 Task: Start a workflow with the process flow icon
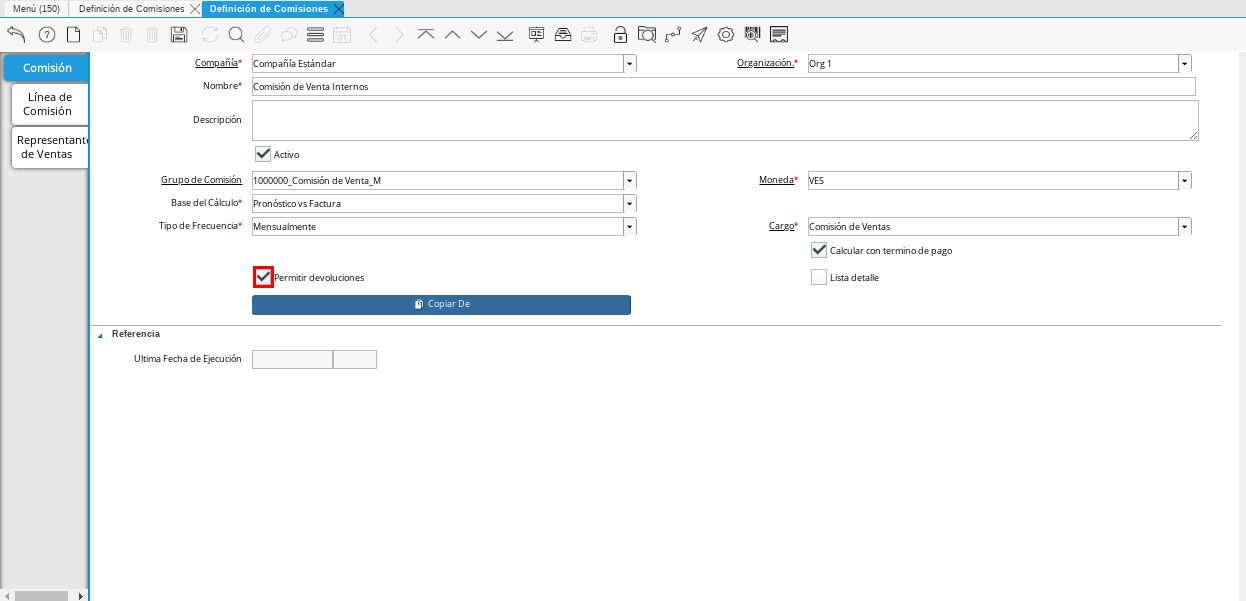point(673,34)
